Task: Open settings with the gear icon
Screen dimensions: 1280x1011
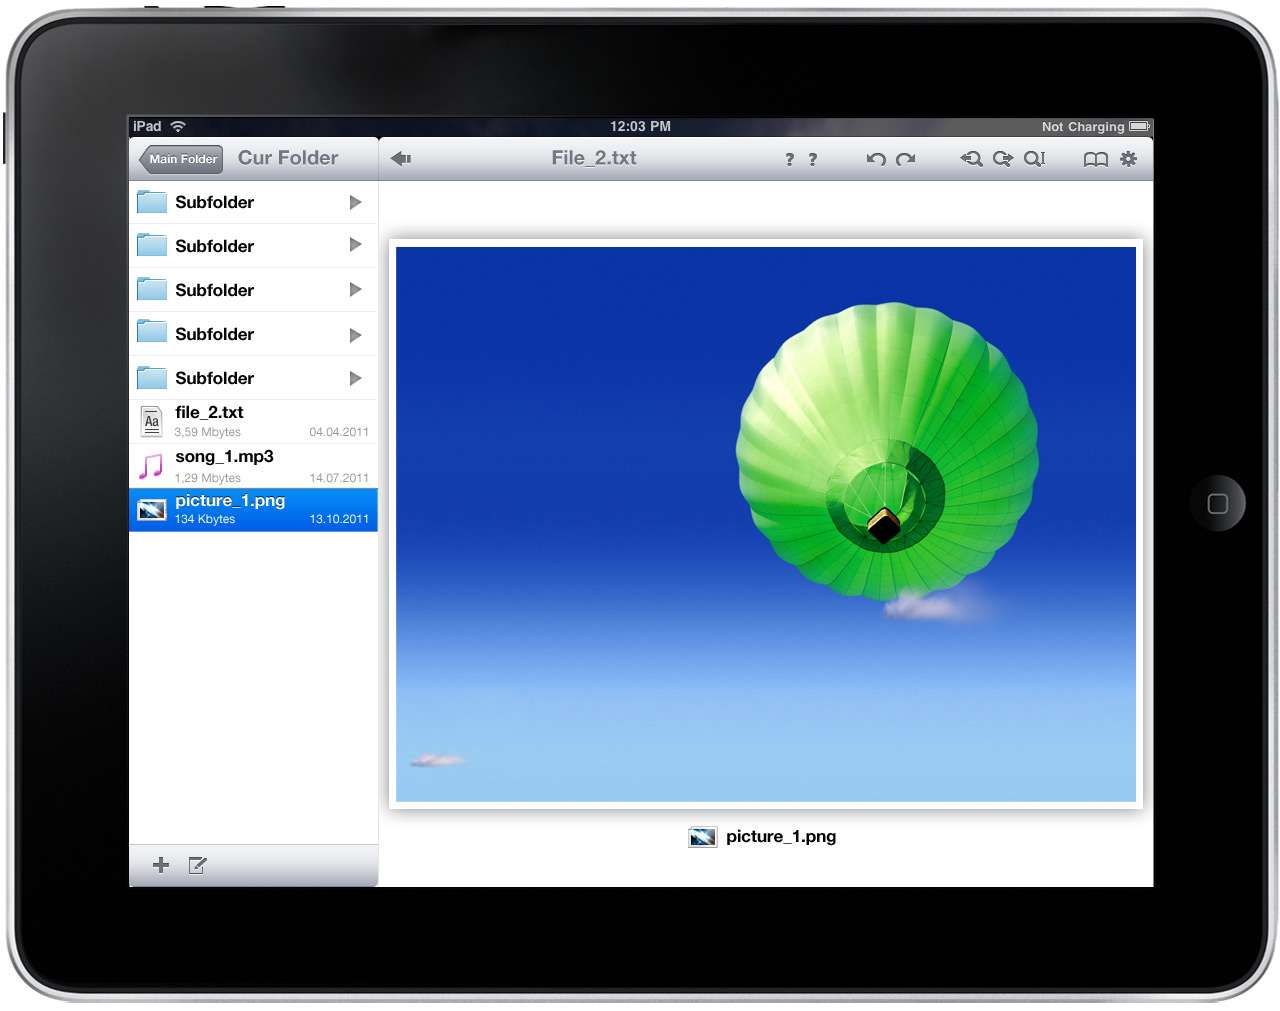Action: [1129, 158]
